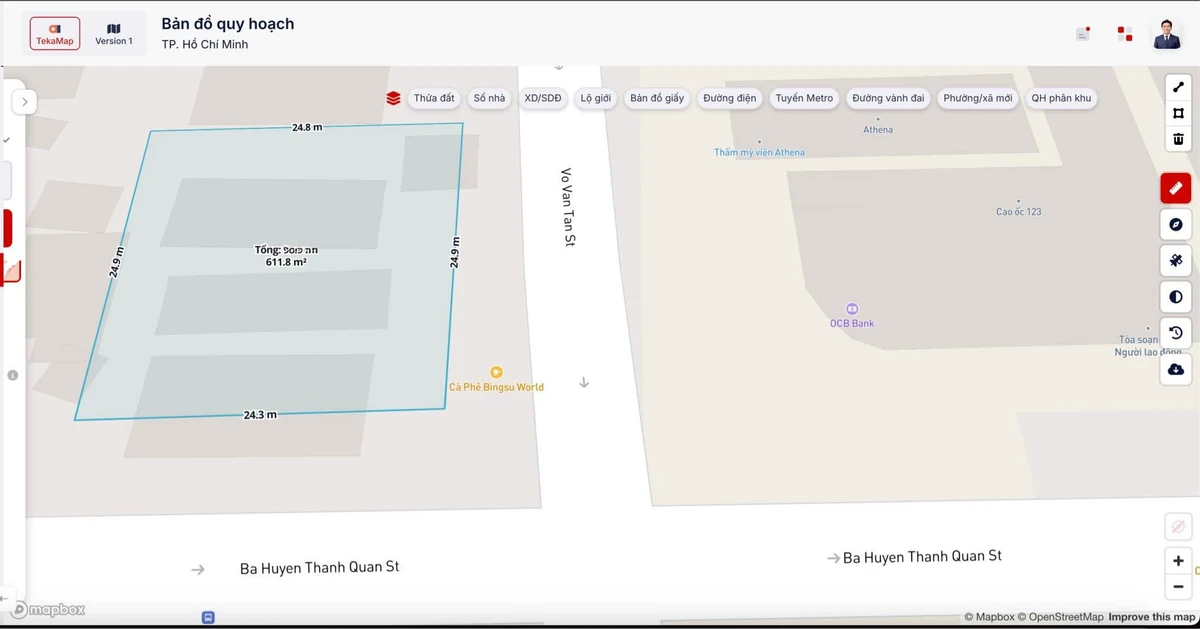Screen dimensions: 1200x629
Task: Click the 611.8 m² area label
Action: pos(286,262)
